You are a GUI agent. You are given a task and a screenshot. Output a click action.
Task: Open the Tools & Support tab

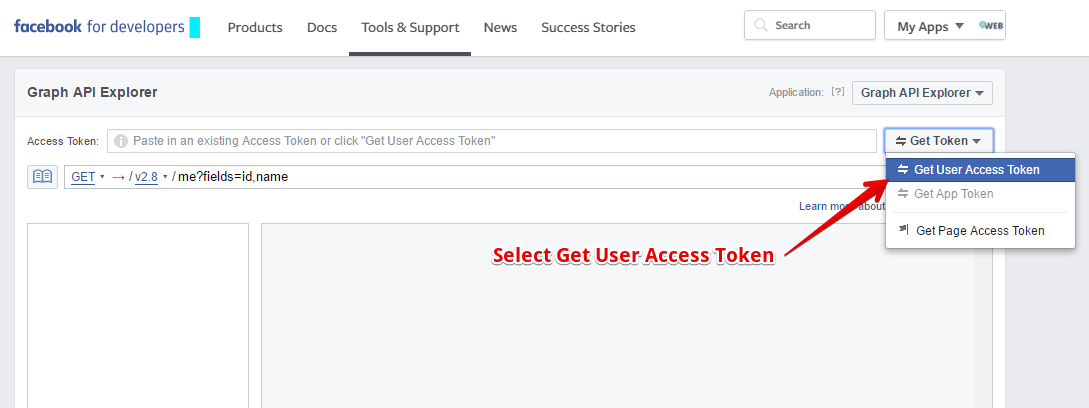pyautogui.click(x=410, y=28)
